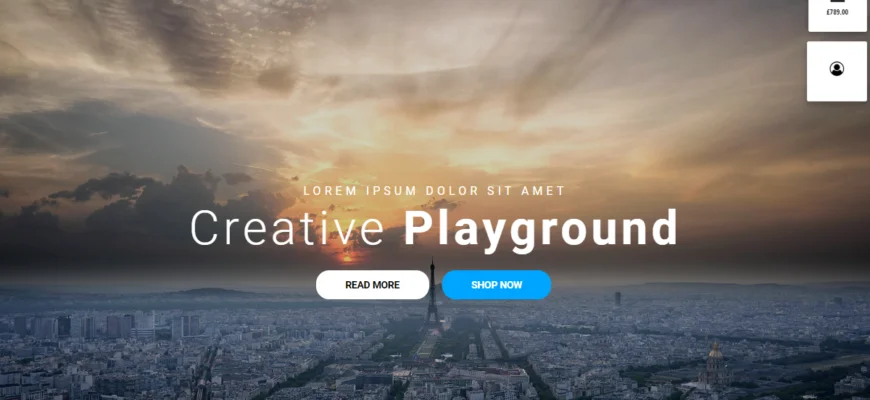The width and height of the screenshot is (870, 400).
Task: Click the word AMET in the subtitle
Action: (541, 190)
